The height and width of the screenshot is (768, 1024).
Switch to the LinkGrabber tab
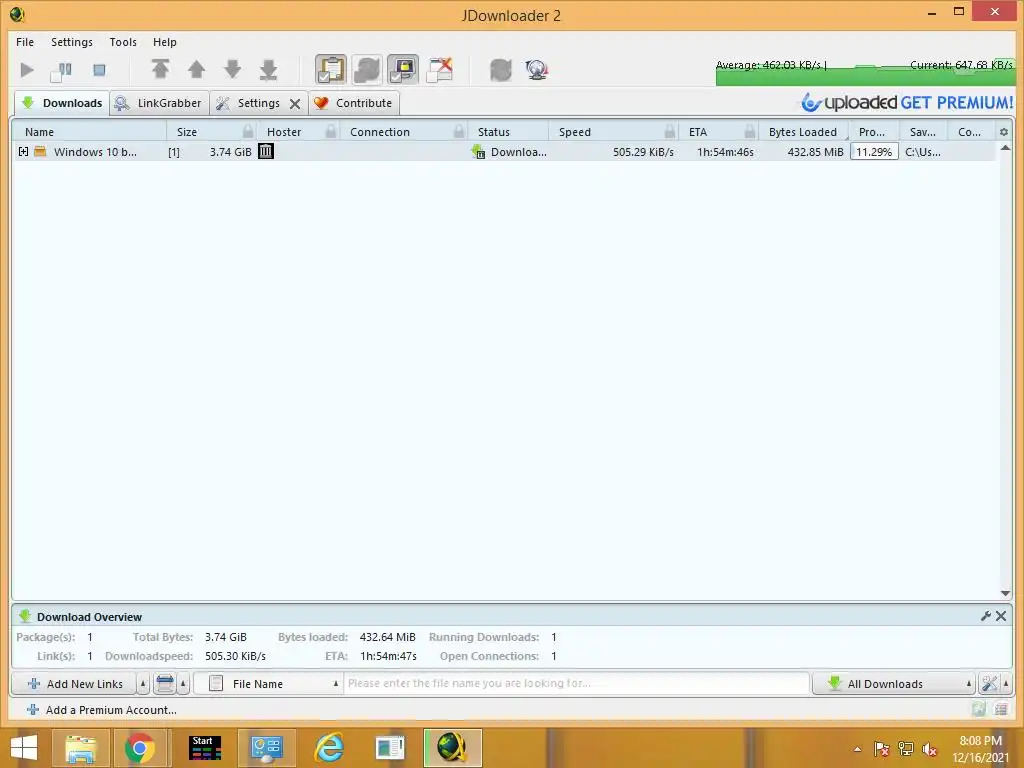pyautogui.click(x=159, y=103)
